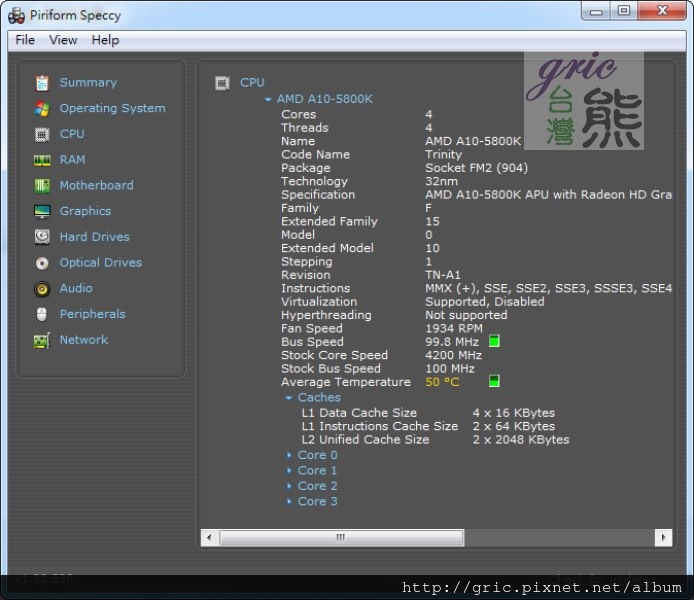Click the Motherboard icon in sidebar
The height and width of the screenshot is (600, 694).
(42, 186)
